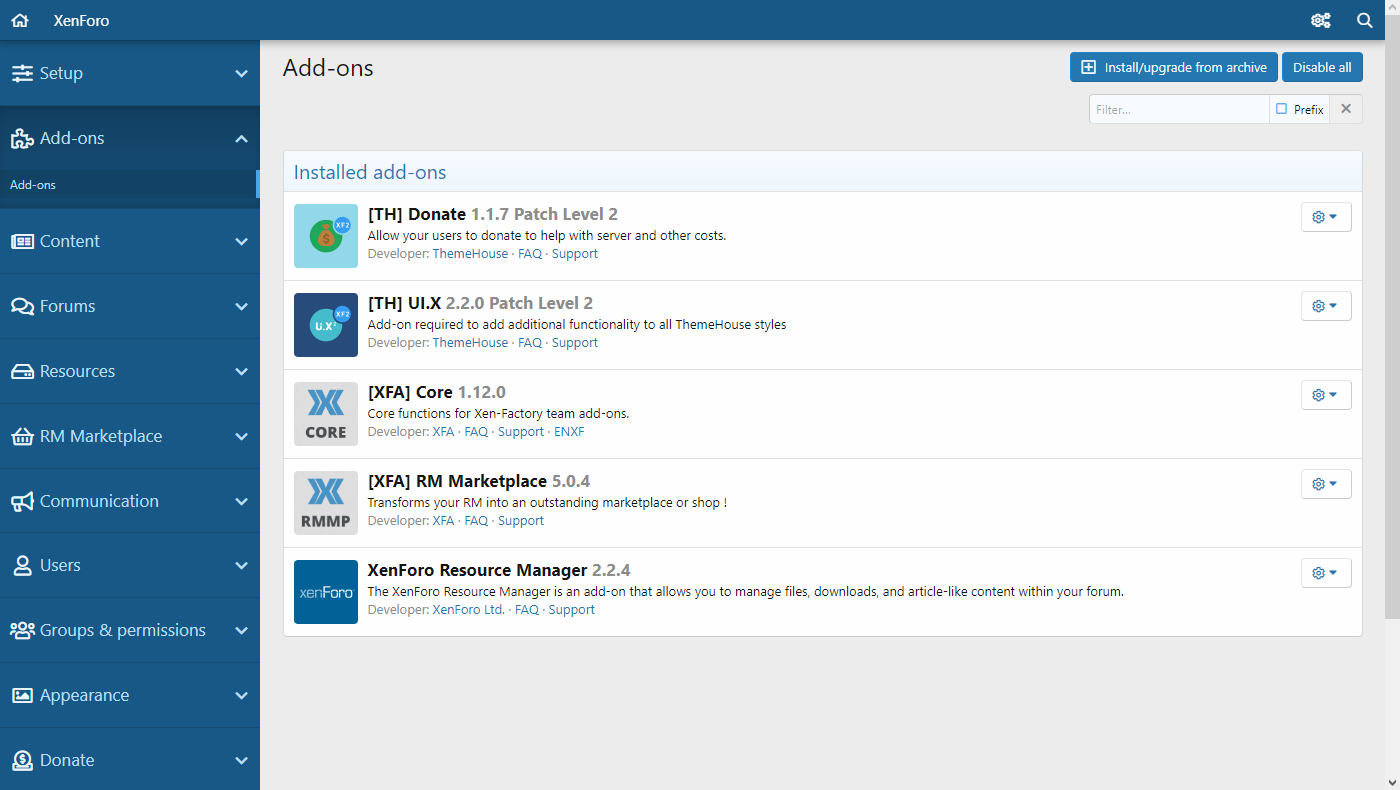The width and height of the screenshot is (1400, 790).
Task: Open the admin search magnifier icon
Action: 1364,20
